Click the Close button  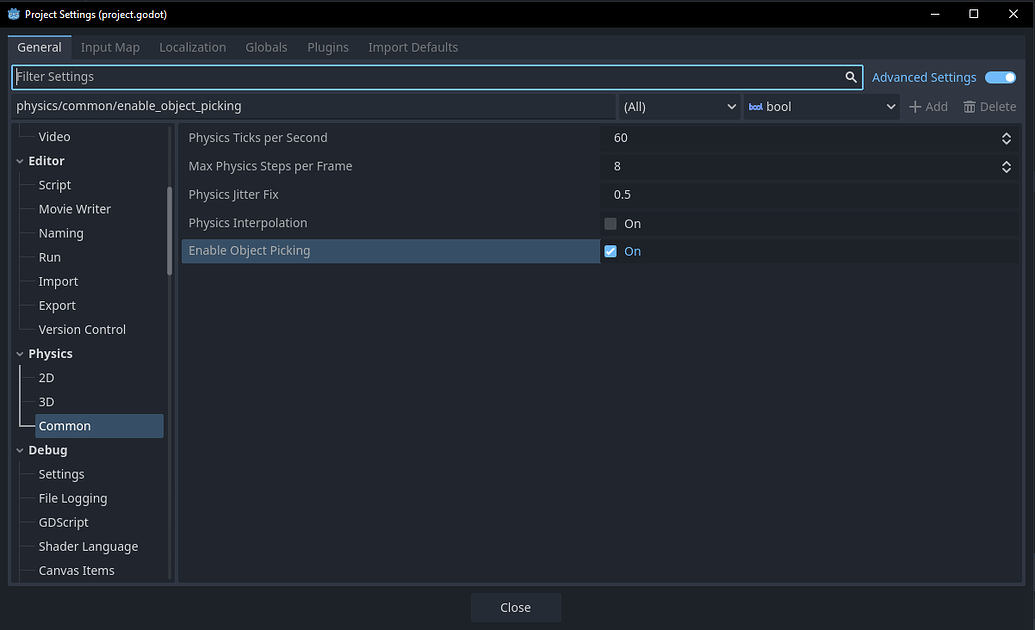(515, 607)
